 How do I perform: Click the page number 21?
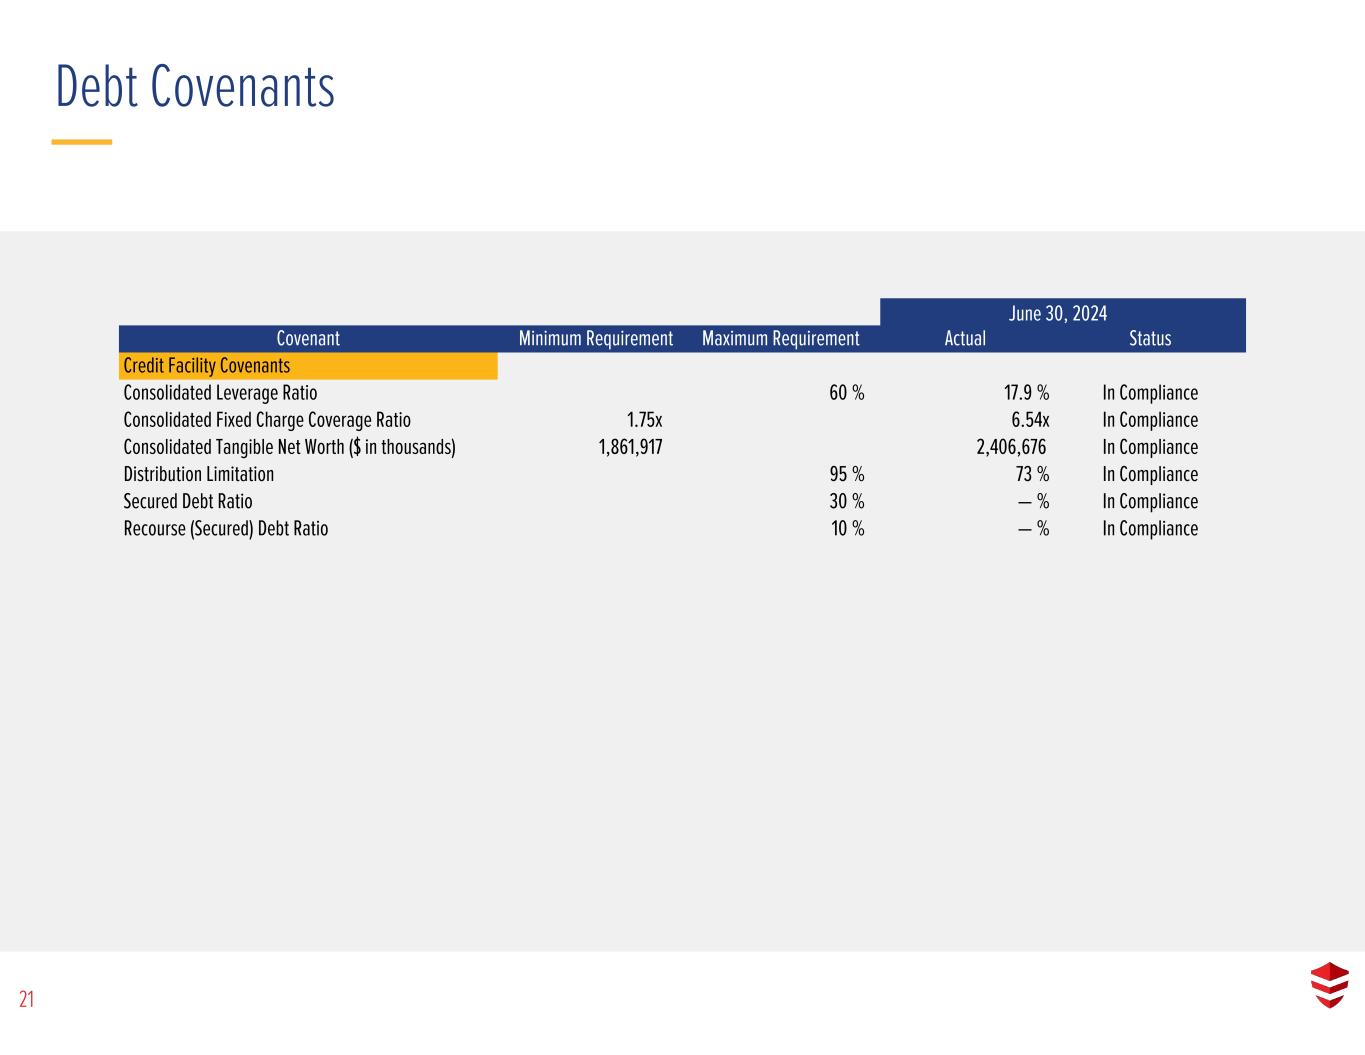26,999
